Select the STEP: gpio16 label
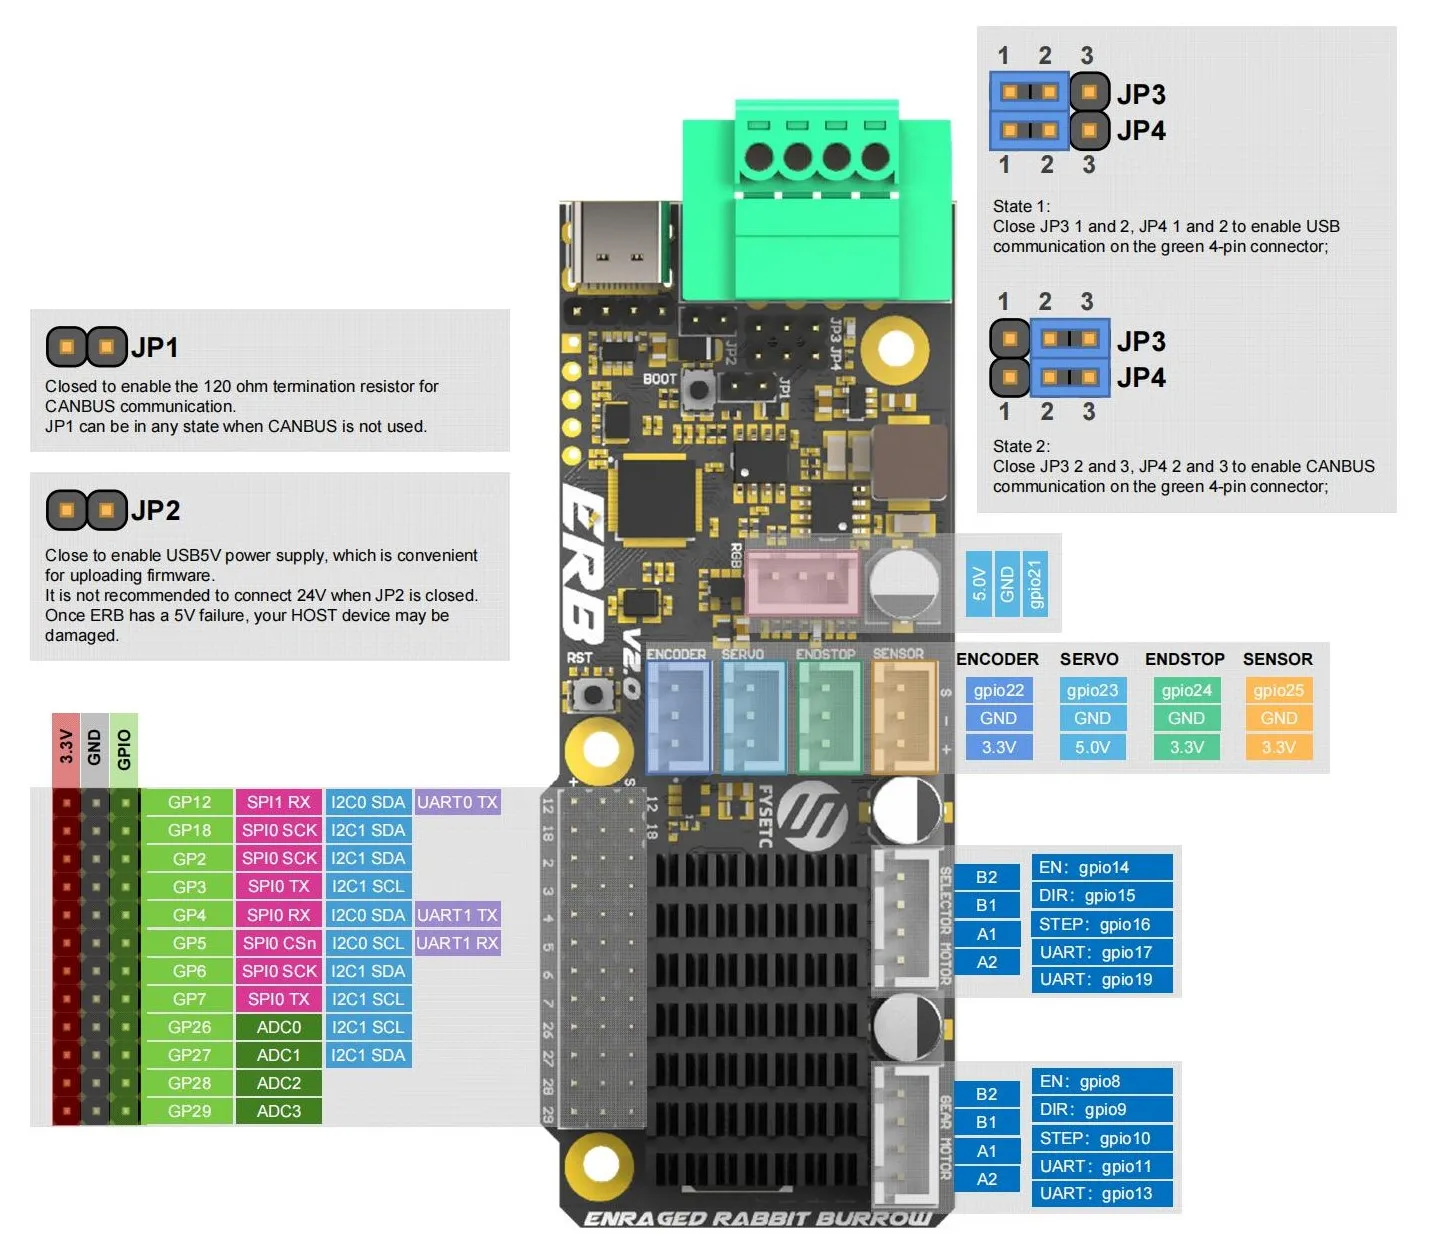 coord(1101,924)
